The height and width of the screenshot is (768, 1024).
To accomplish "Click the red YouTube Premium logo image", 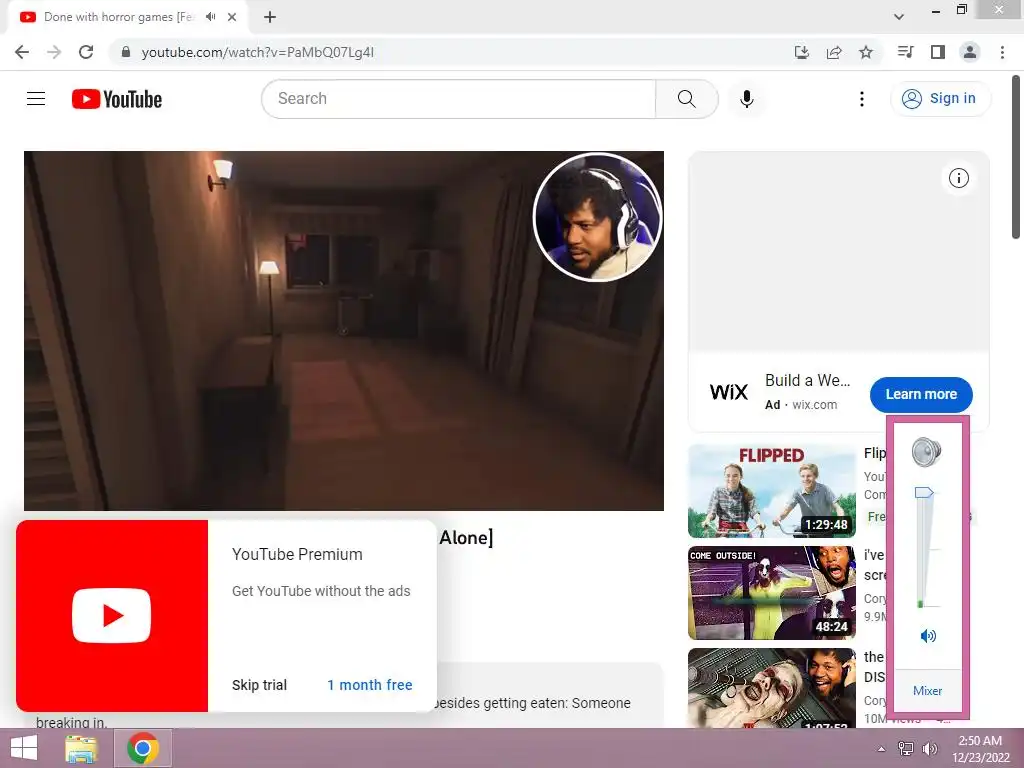I will point(112,616).
